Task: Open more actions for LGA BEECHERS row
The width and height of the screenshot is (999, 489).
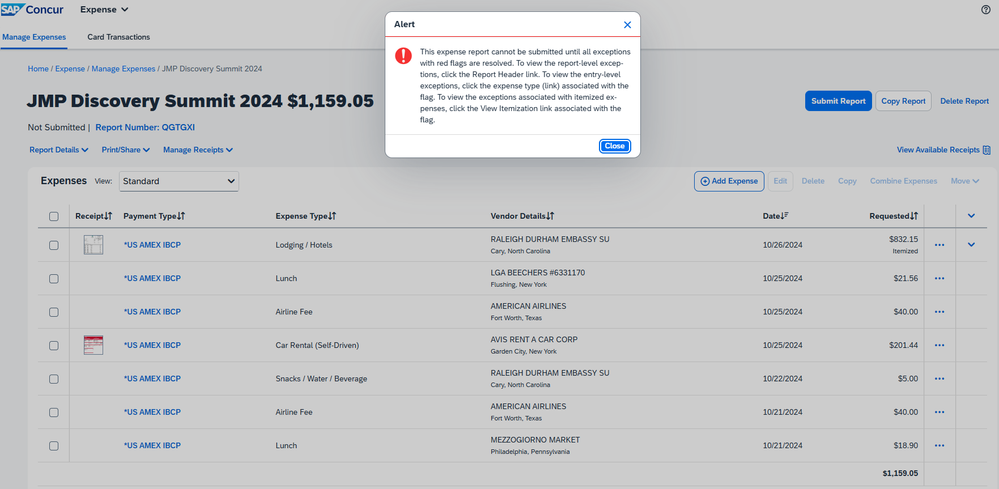Action: 939,278
